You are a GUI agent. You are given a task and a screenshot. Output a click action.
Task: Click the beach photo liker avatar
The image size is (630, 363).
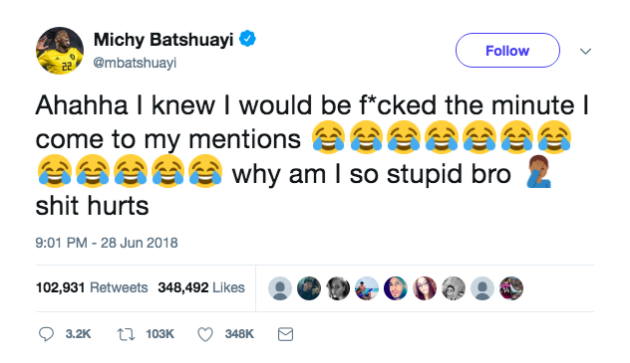(367, 288)
